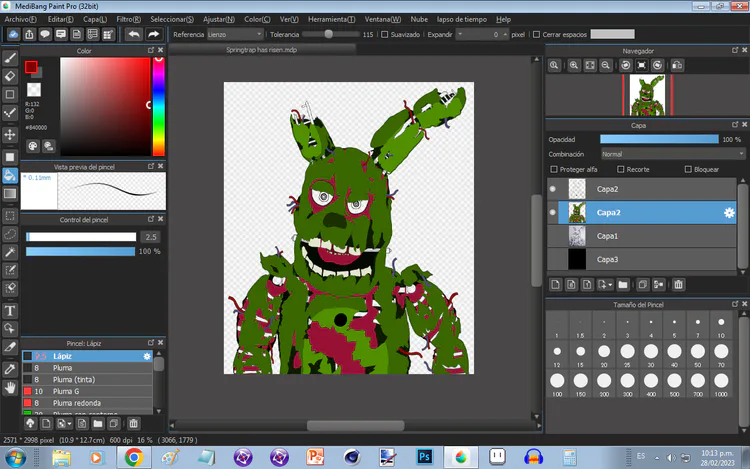Select the Hand pan tool

tap(10, 387)
